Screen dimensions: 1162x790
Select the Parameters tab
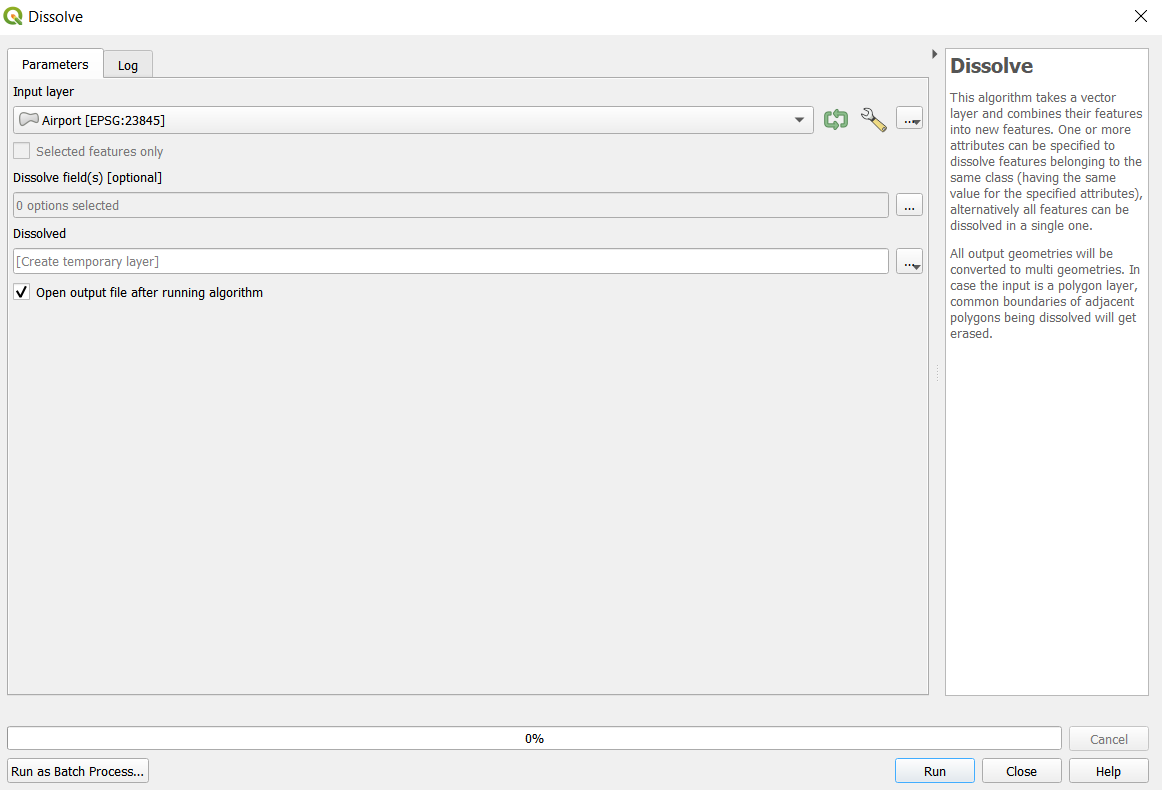[55, 64]
